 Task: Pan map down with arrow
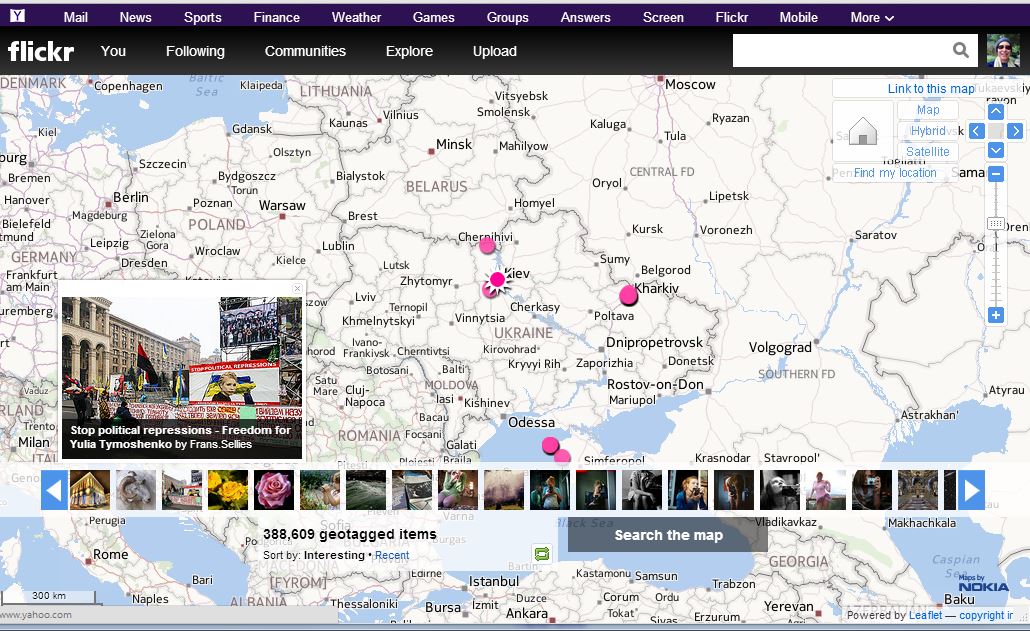click(x=996, y=150)
